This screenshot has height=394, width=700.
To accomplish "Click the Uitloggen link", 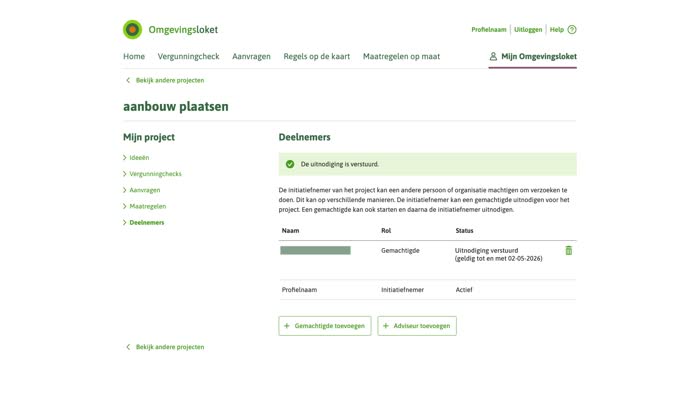I will (x=528, y=29).
